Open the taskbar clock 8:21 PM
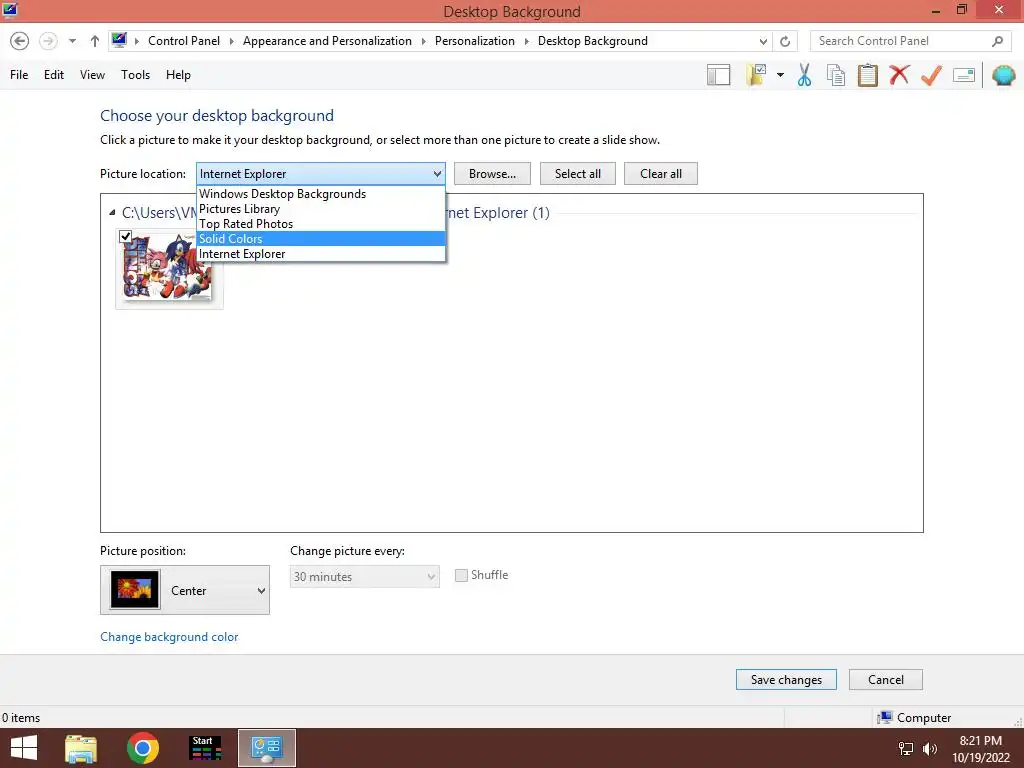The image size is (1024, 768). pos(981,749)
